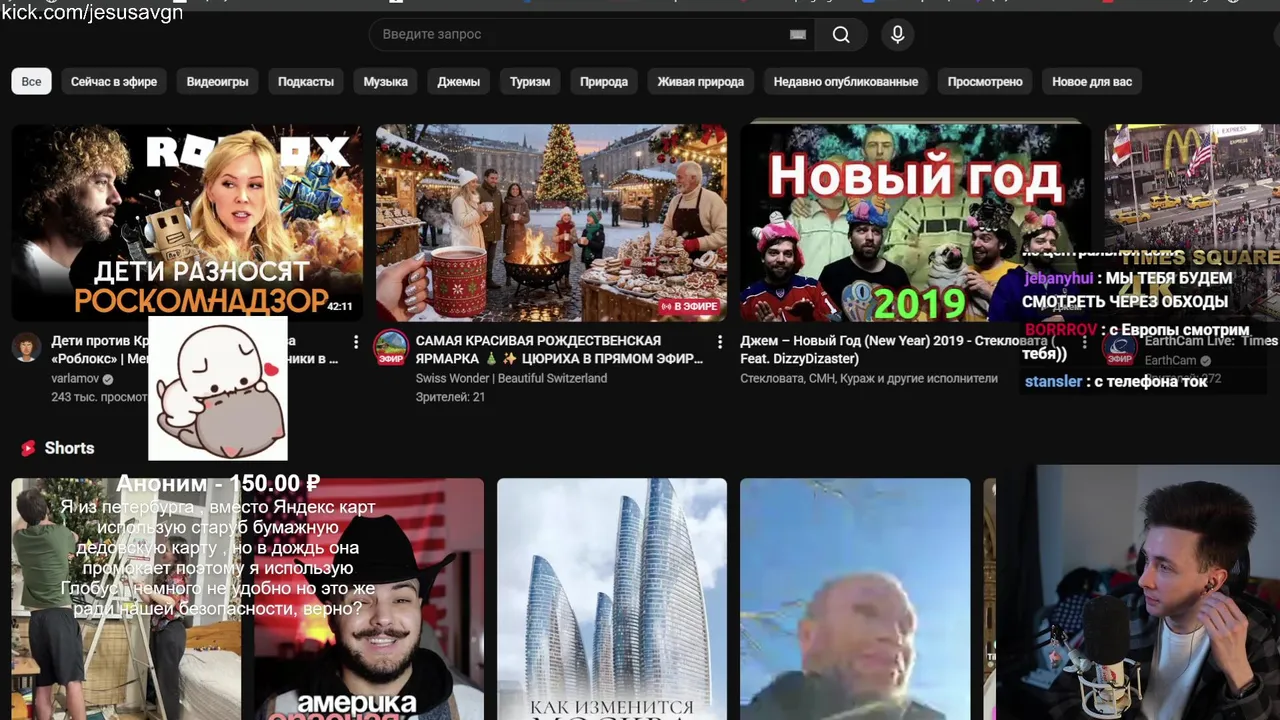Open the Roblox Роскомнадзор video thumbnail

[x=187, y=222]
